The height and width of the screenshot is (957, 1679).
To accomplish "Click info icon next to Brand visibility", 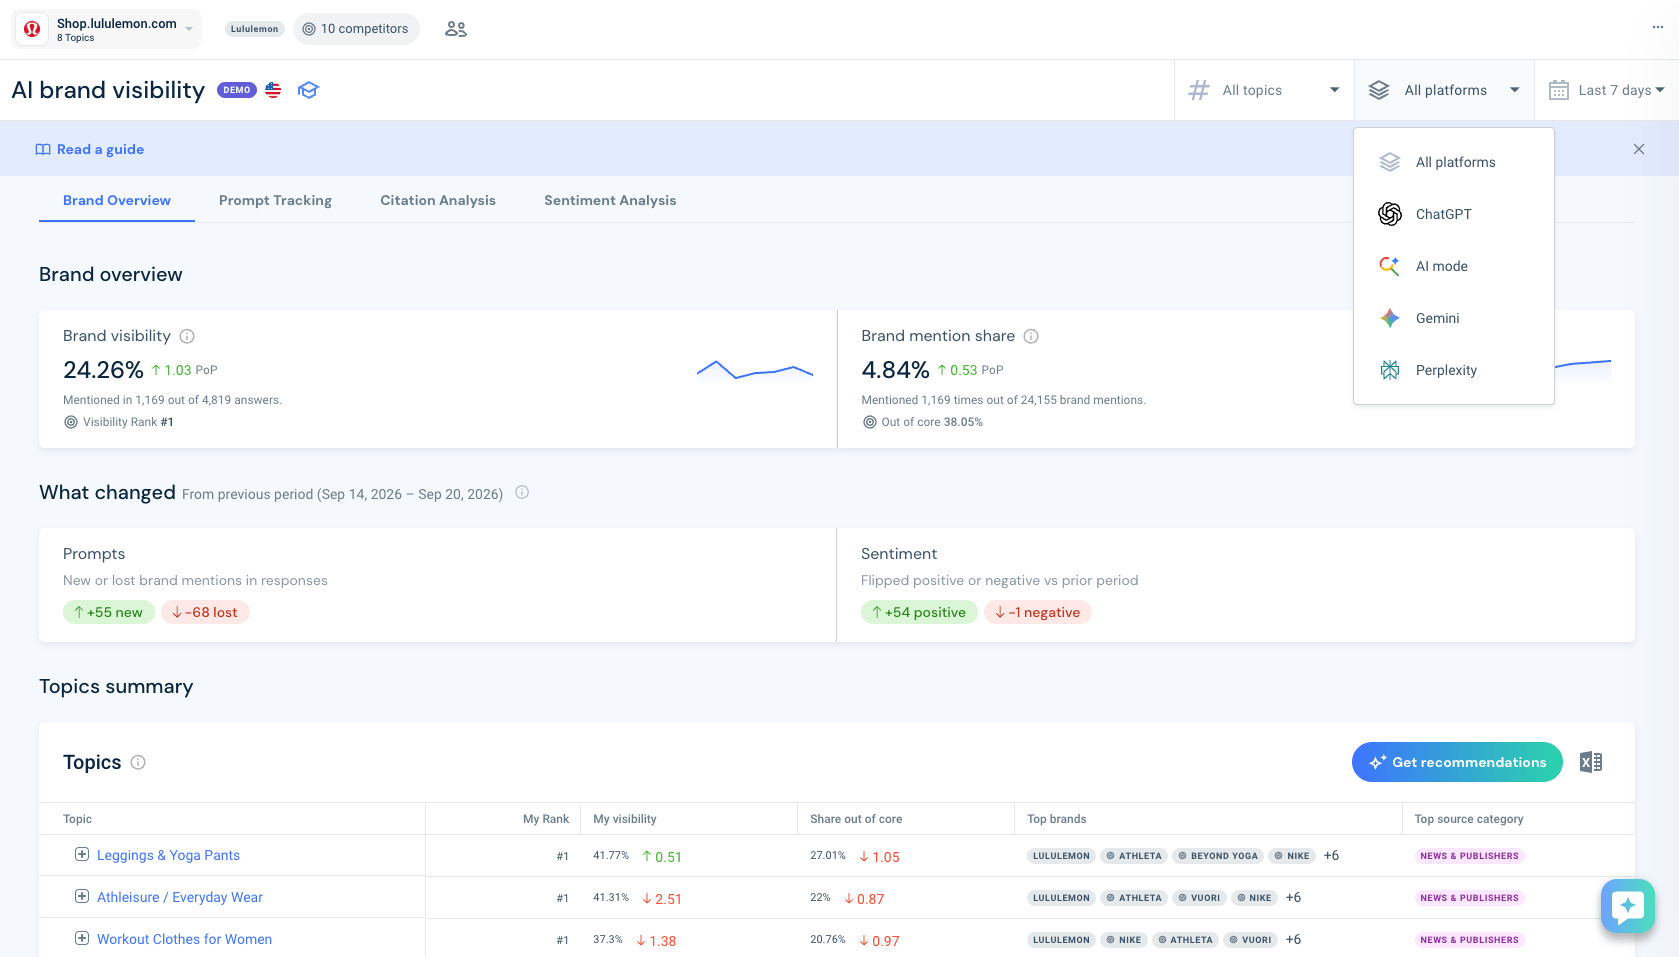I will [x=187, y=336].
